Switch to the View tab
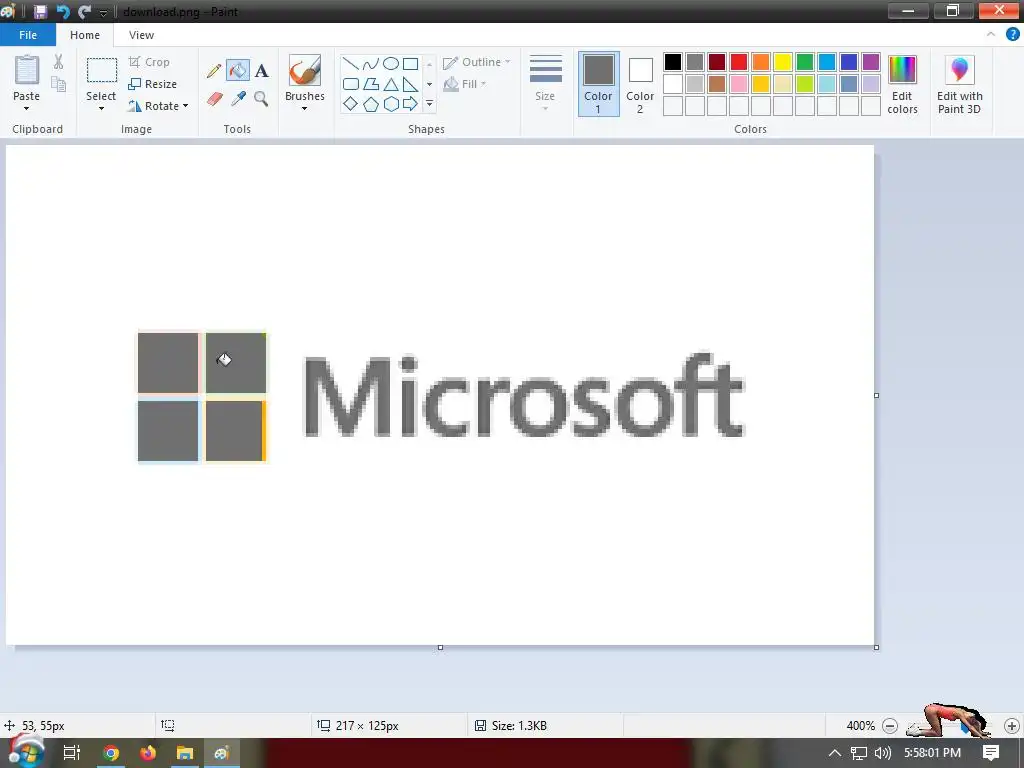 (141, 35)
